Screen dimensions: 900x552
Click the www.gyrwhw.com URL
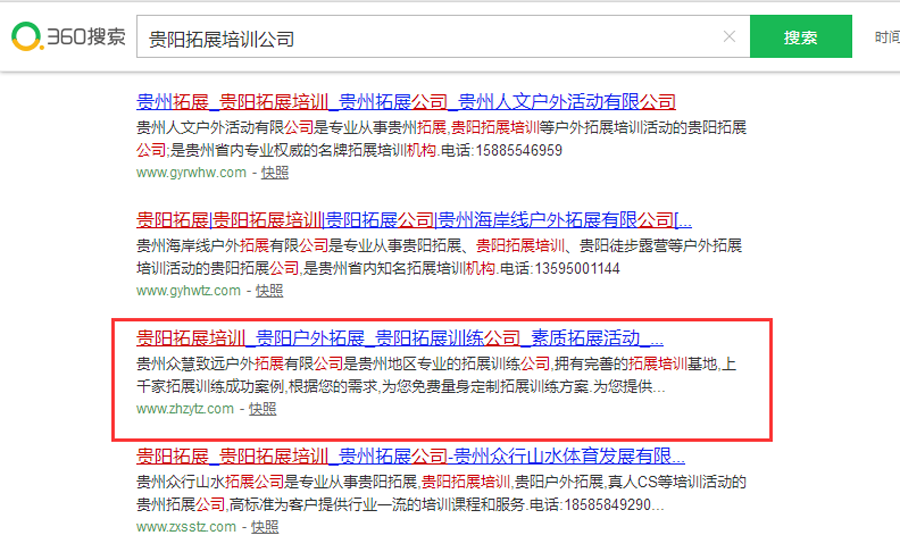point(191,172)
